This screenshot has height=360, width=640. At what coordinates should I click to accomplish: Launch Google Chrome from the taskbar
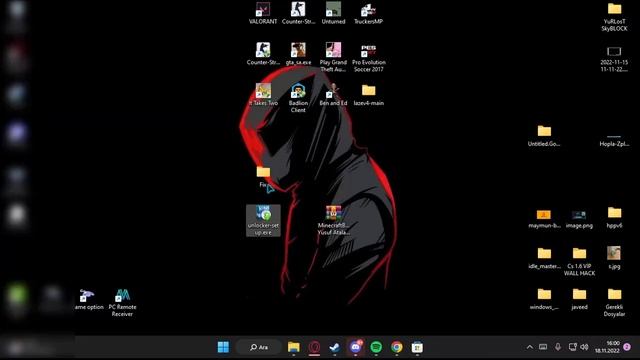point(396,347)
